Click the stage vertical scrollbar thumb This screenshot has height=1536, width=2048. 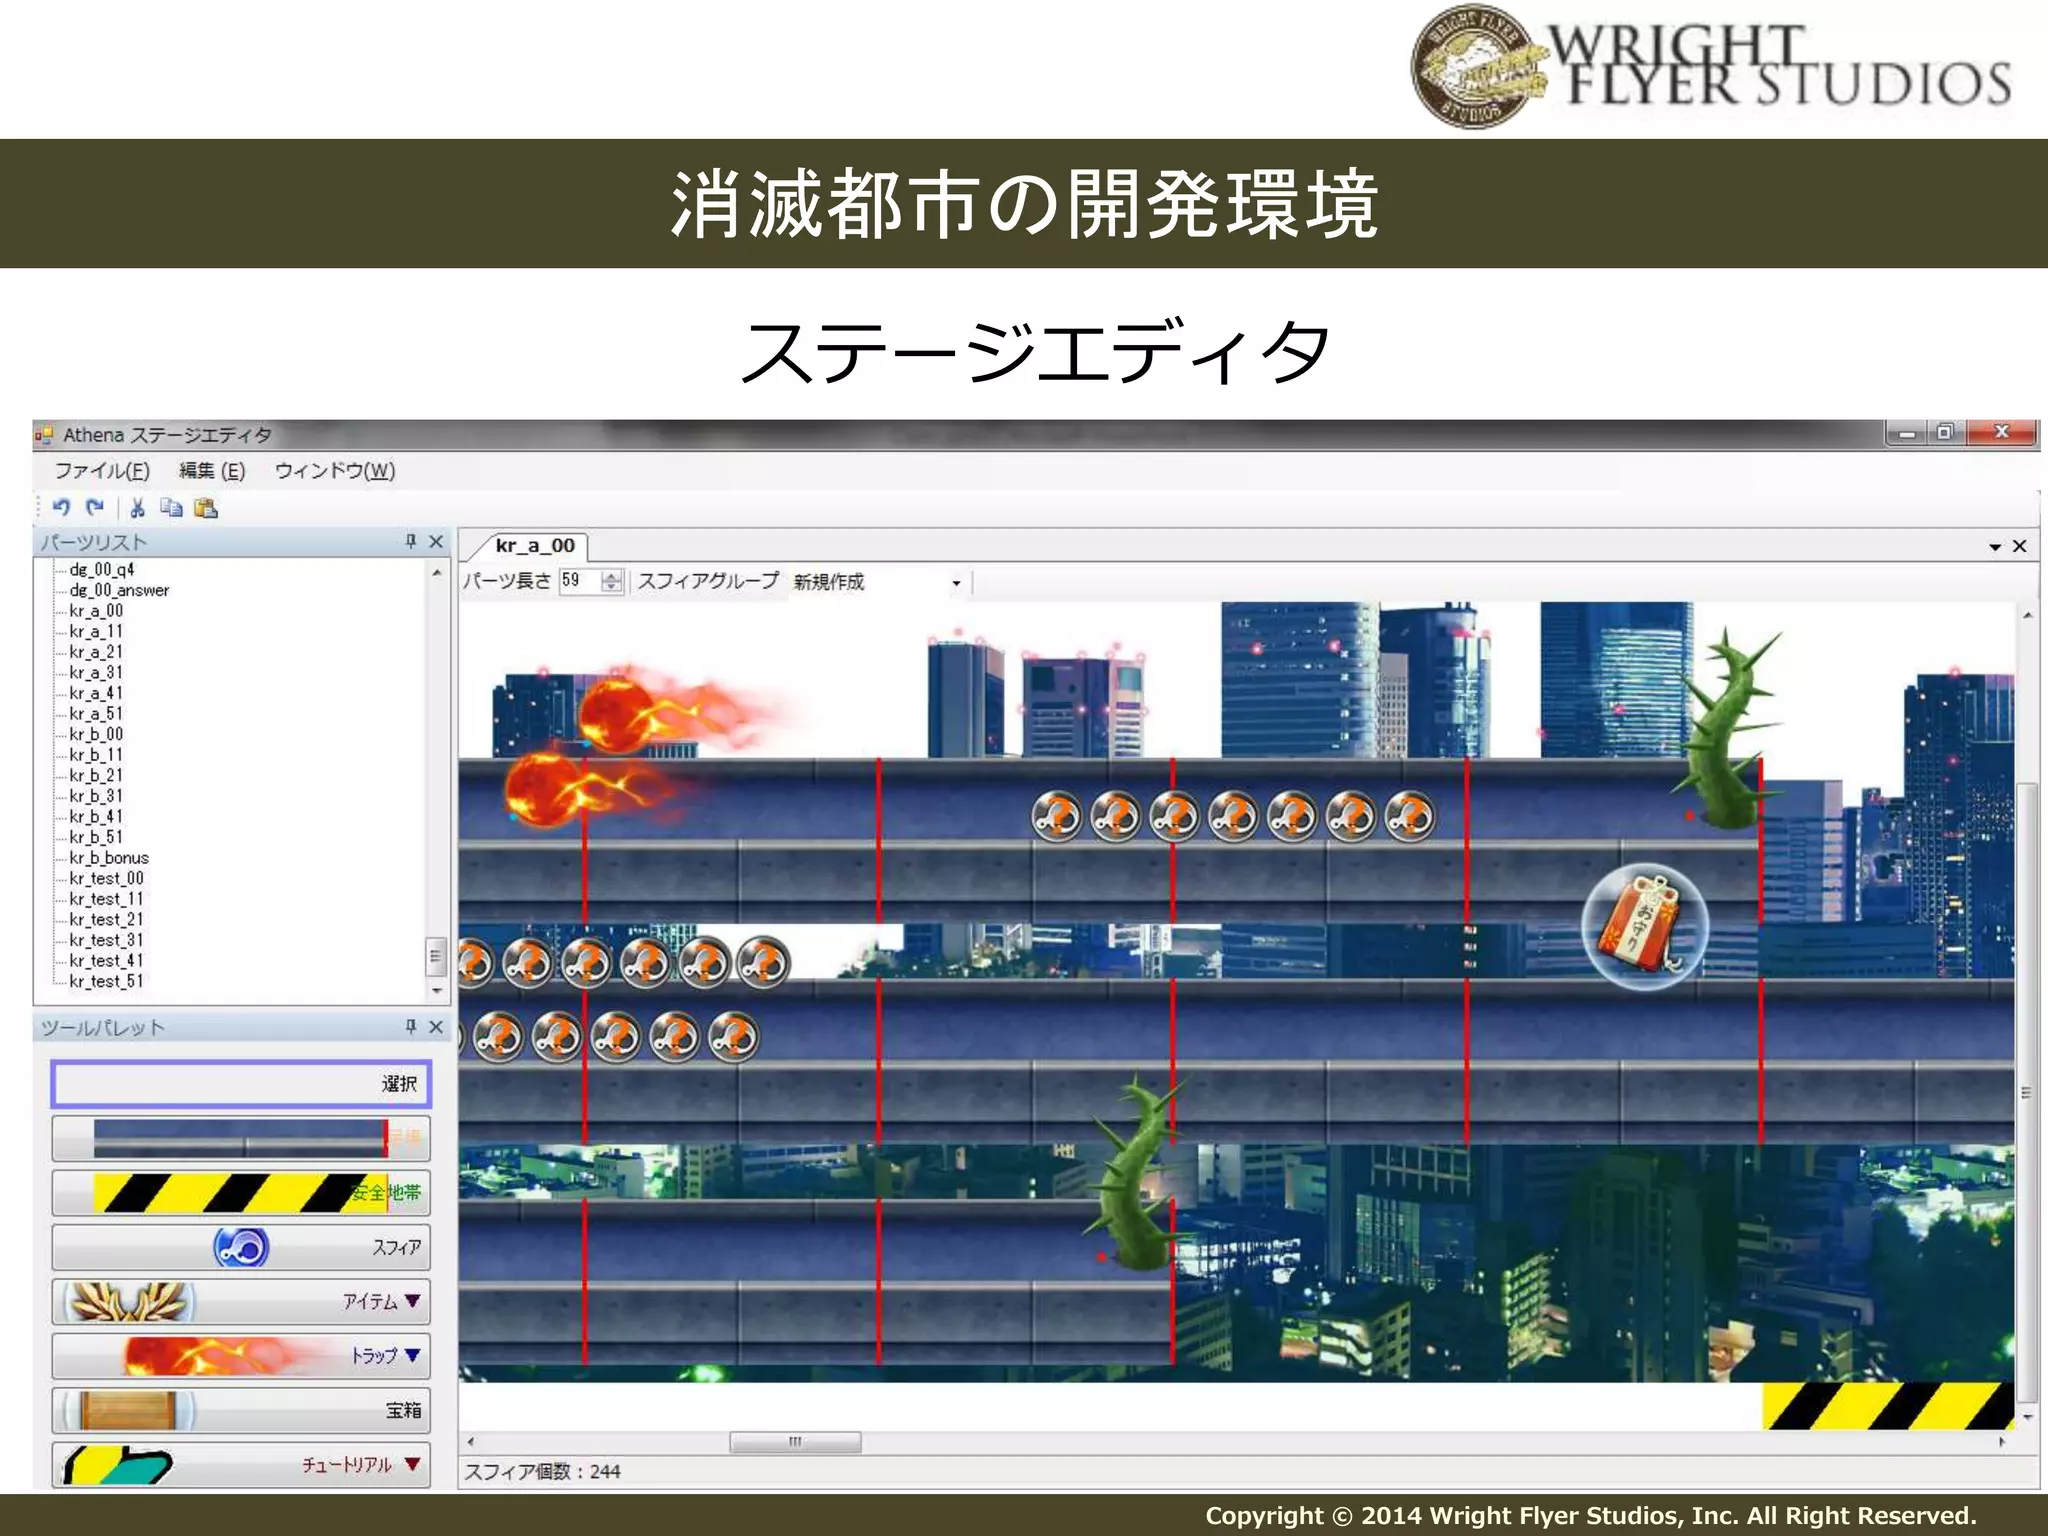pyautogui.click(x=2027, y=1092)
